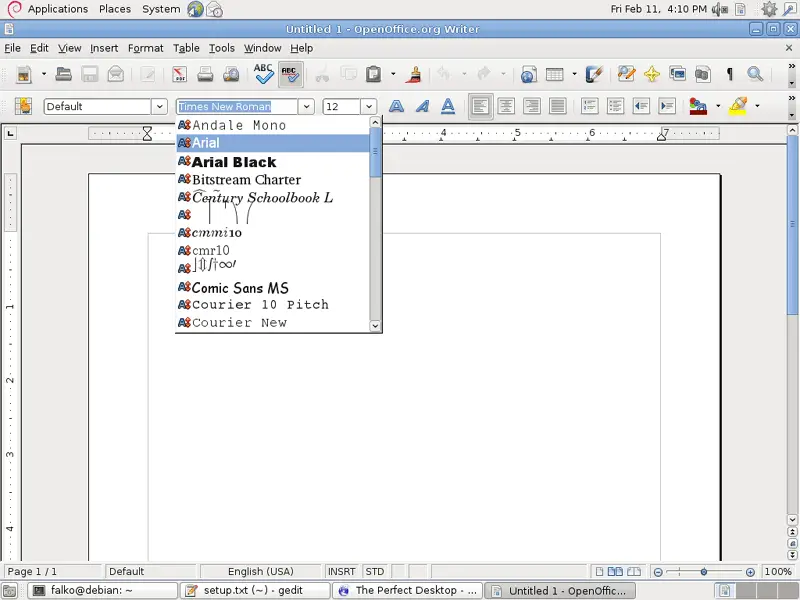Open a file with the Open folder icon
This screenshot has height=600, width=800.
pos(63,74)
